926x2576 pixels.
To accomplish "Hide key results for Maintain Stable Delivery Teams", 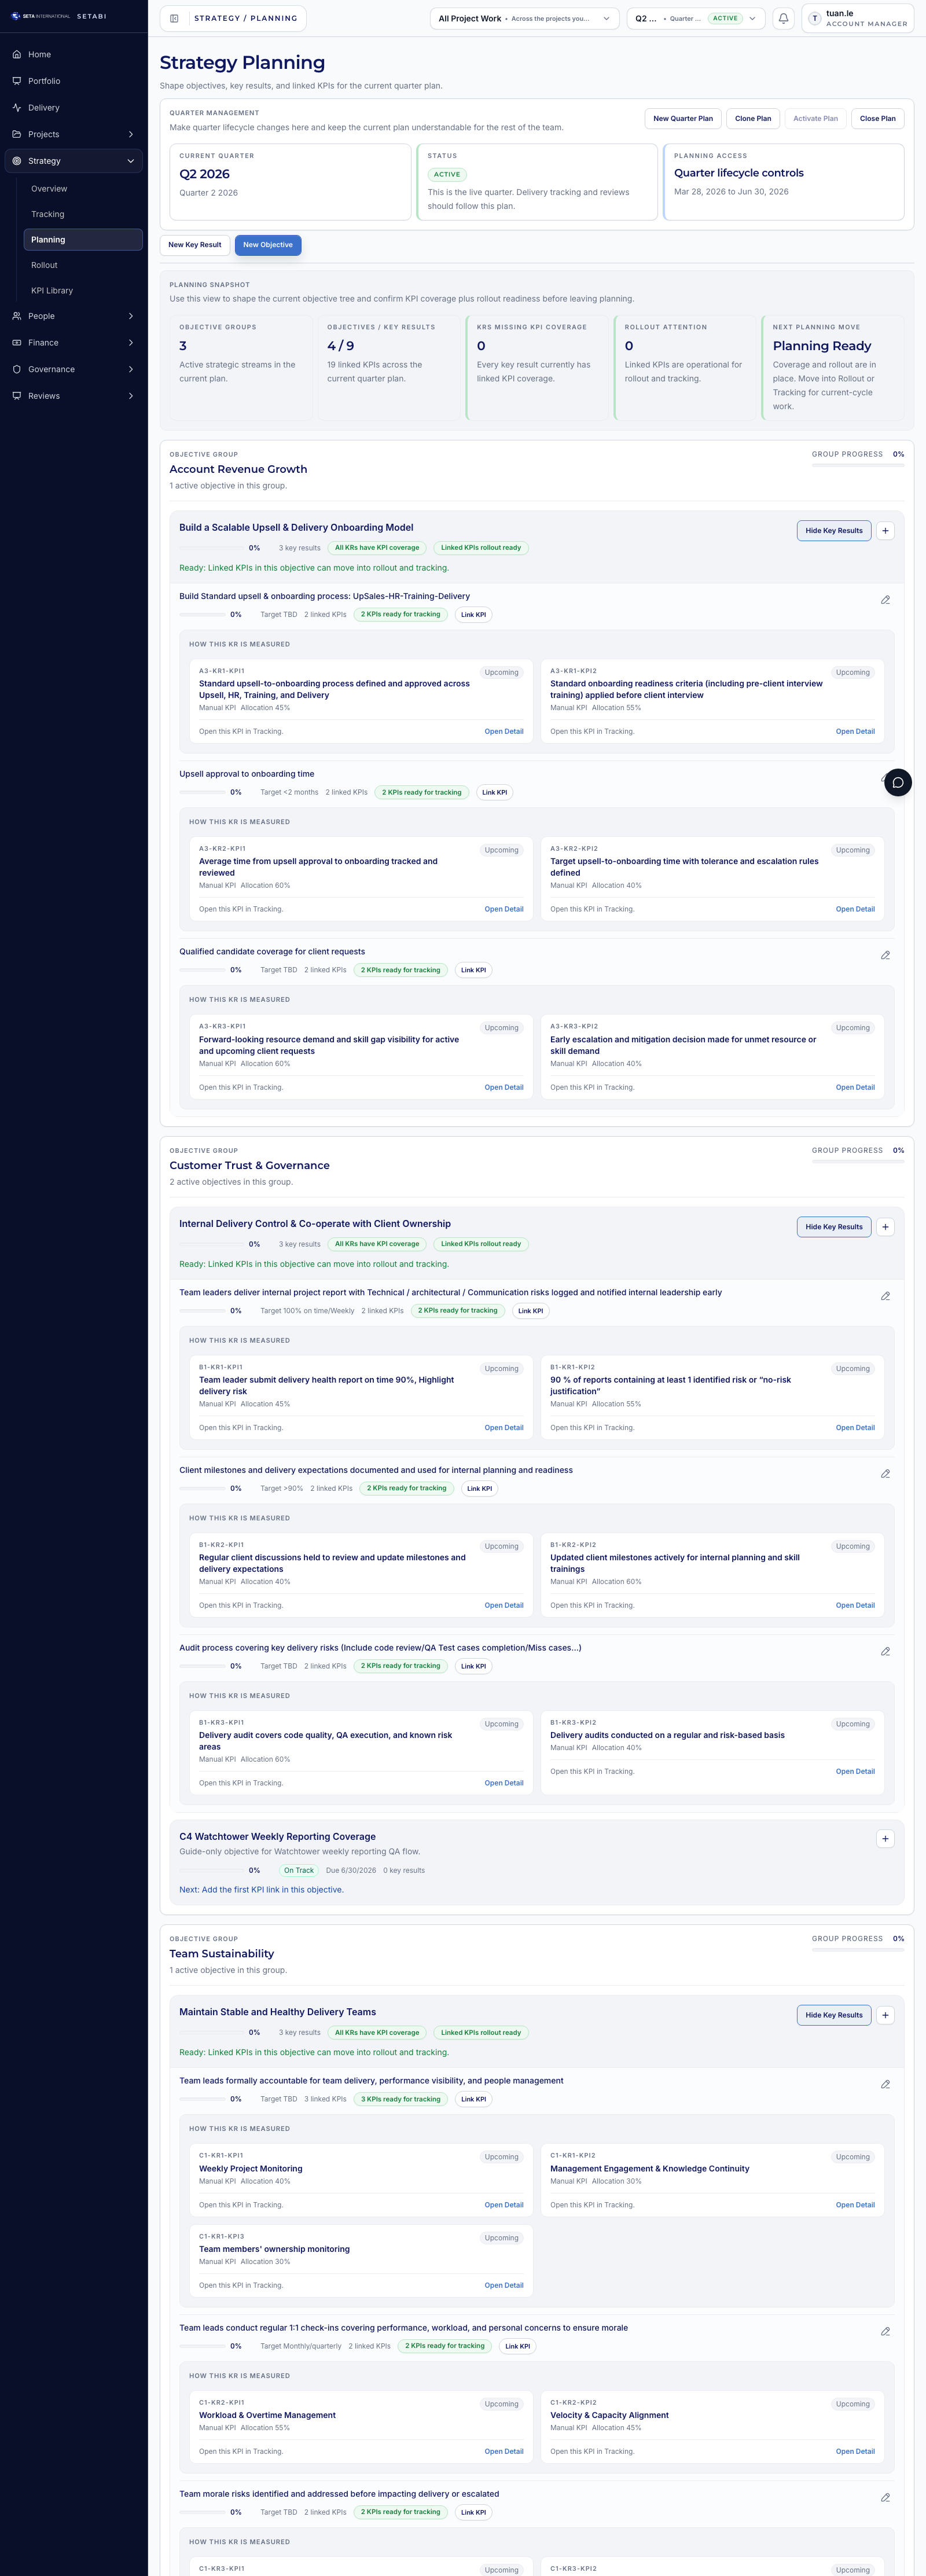I will click(833, 2015).
